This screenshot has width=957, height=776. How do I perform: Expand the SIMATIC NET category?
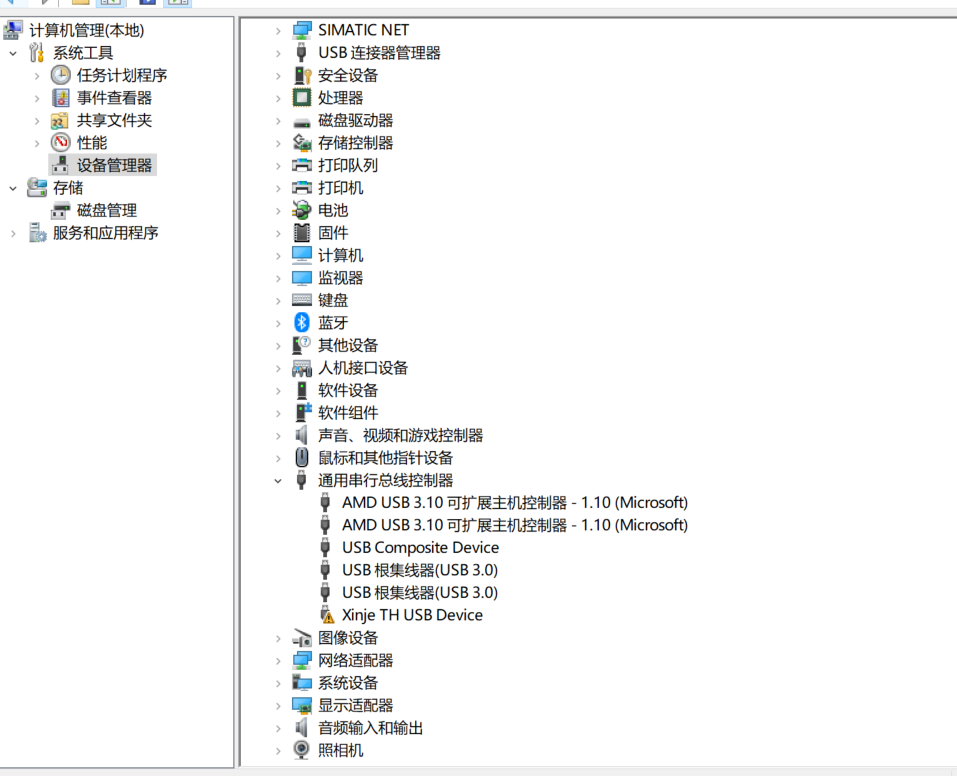pos(279,31)
